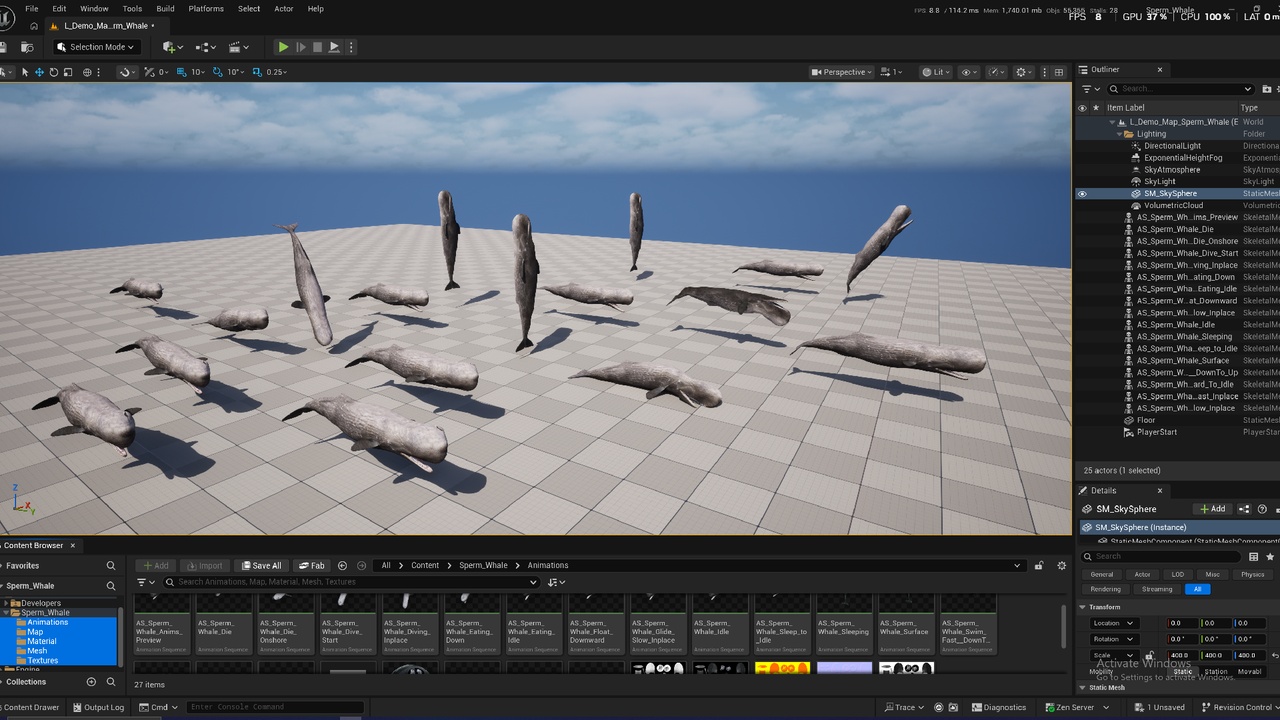This screenshot has height=720, width=1280.
Task: Select the Physics filter in Details
Action: point(1252,575)
